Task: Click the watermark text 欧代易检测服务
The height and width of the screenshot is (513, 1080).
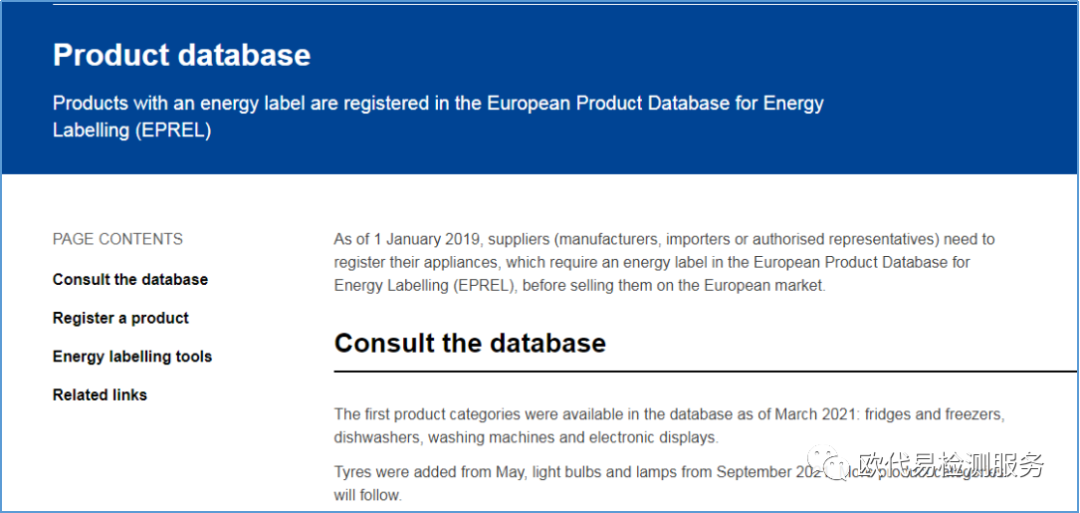Action: click(x=952, y=465)
